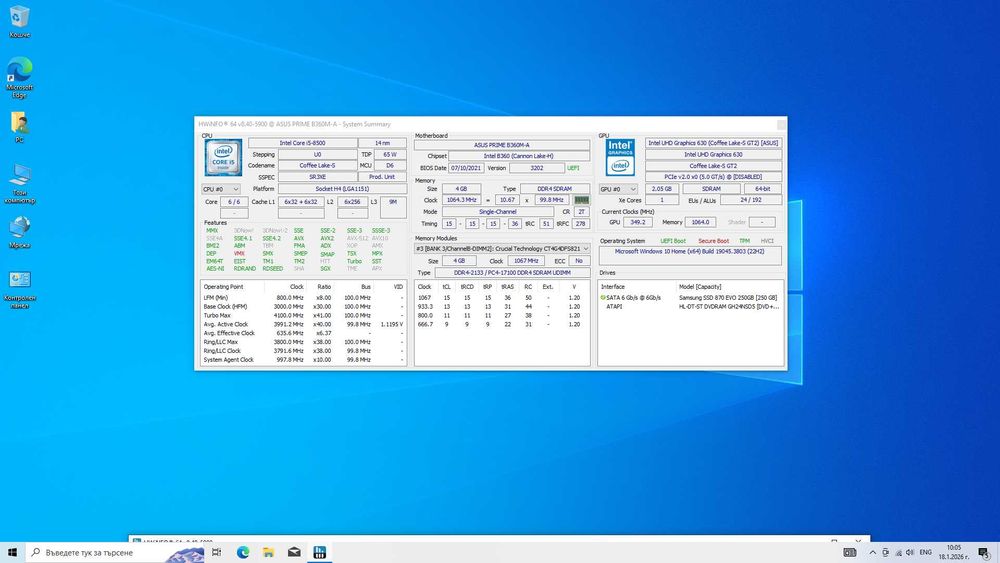Click the HWiNFO taskbar icon
The height and width of the screenshot is (563, 1000).
click(320, 552)
